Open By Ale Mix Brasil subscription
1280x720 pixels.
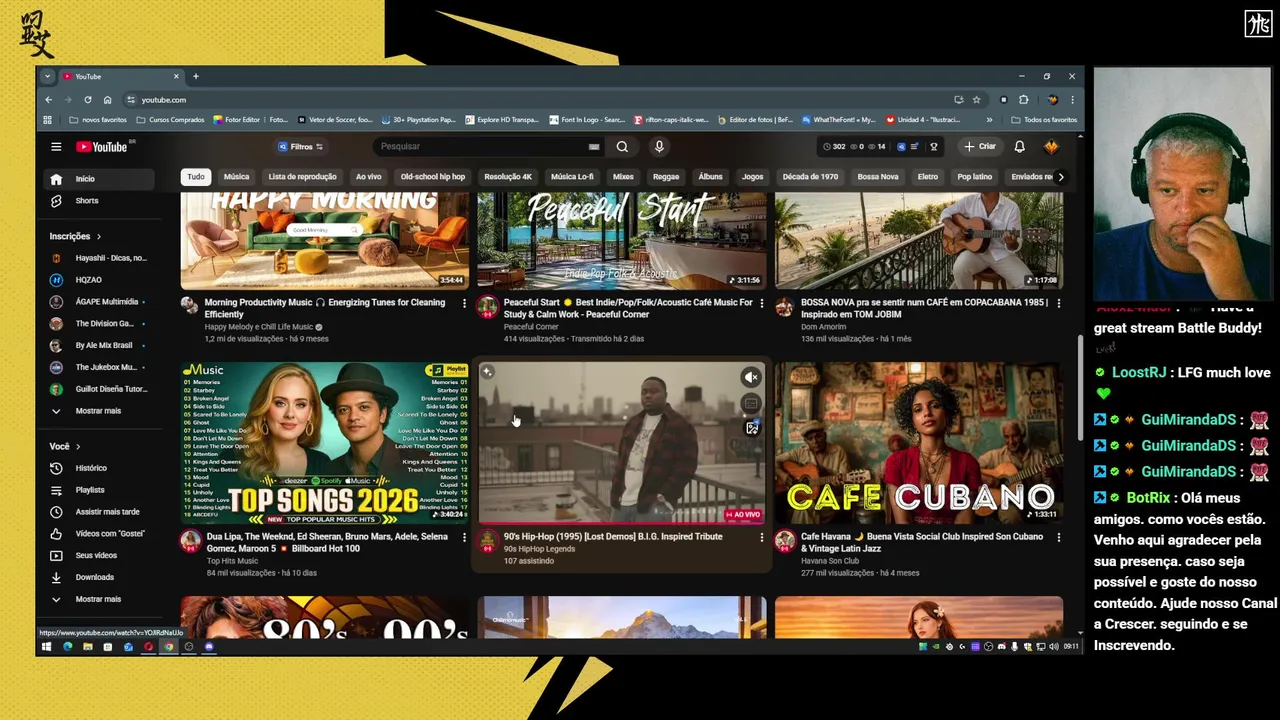pos(98,345)
